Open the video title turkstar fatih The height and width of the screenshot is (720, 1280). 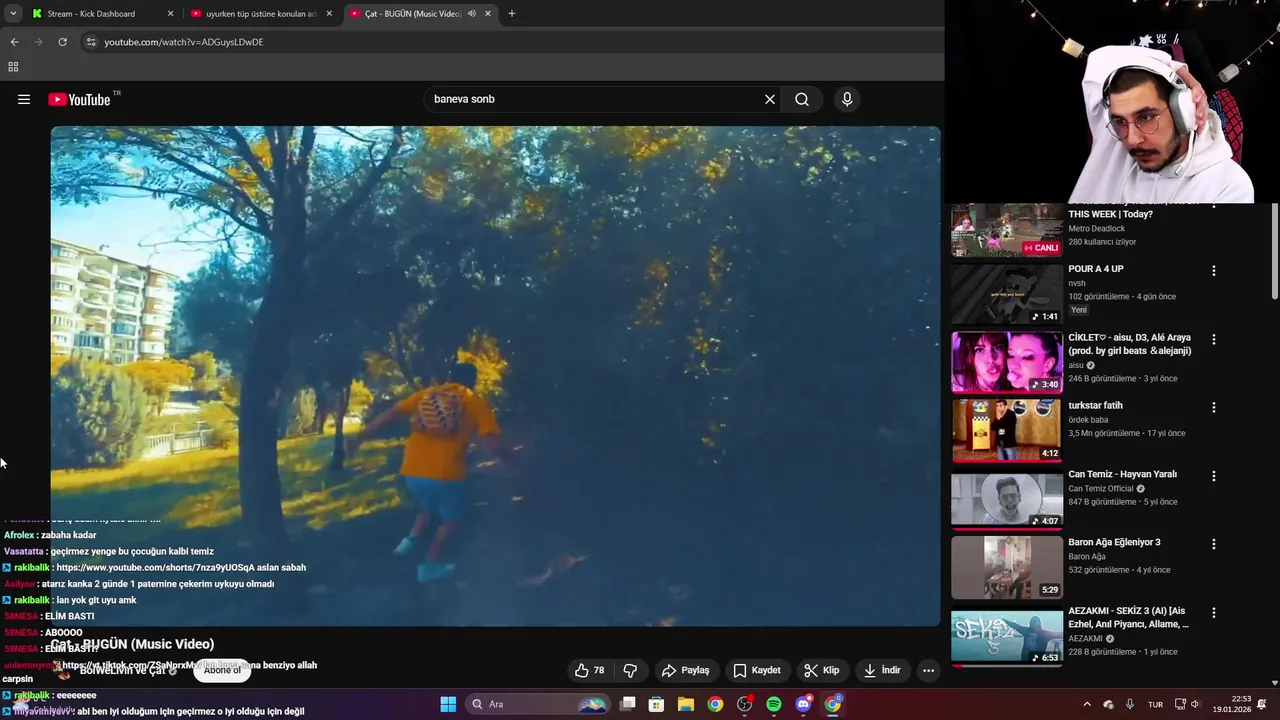1095,406
